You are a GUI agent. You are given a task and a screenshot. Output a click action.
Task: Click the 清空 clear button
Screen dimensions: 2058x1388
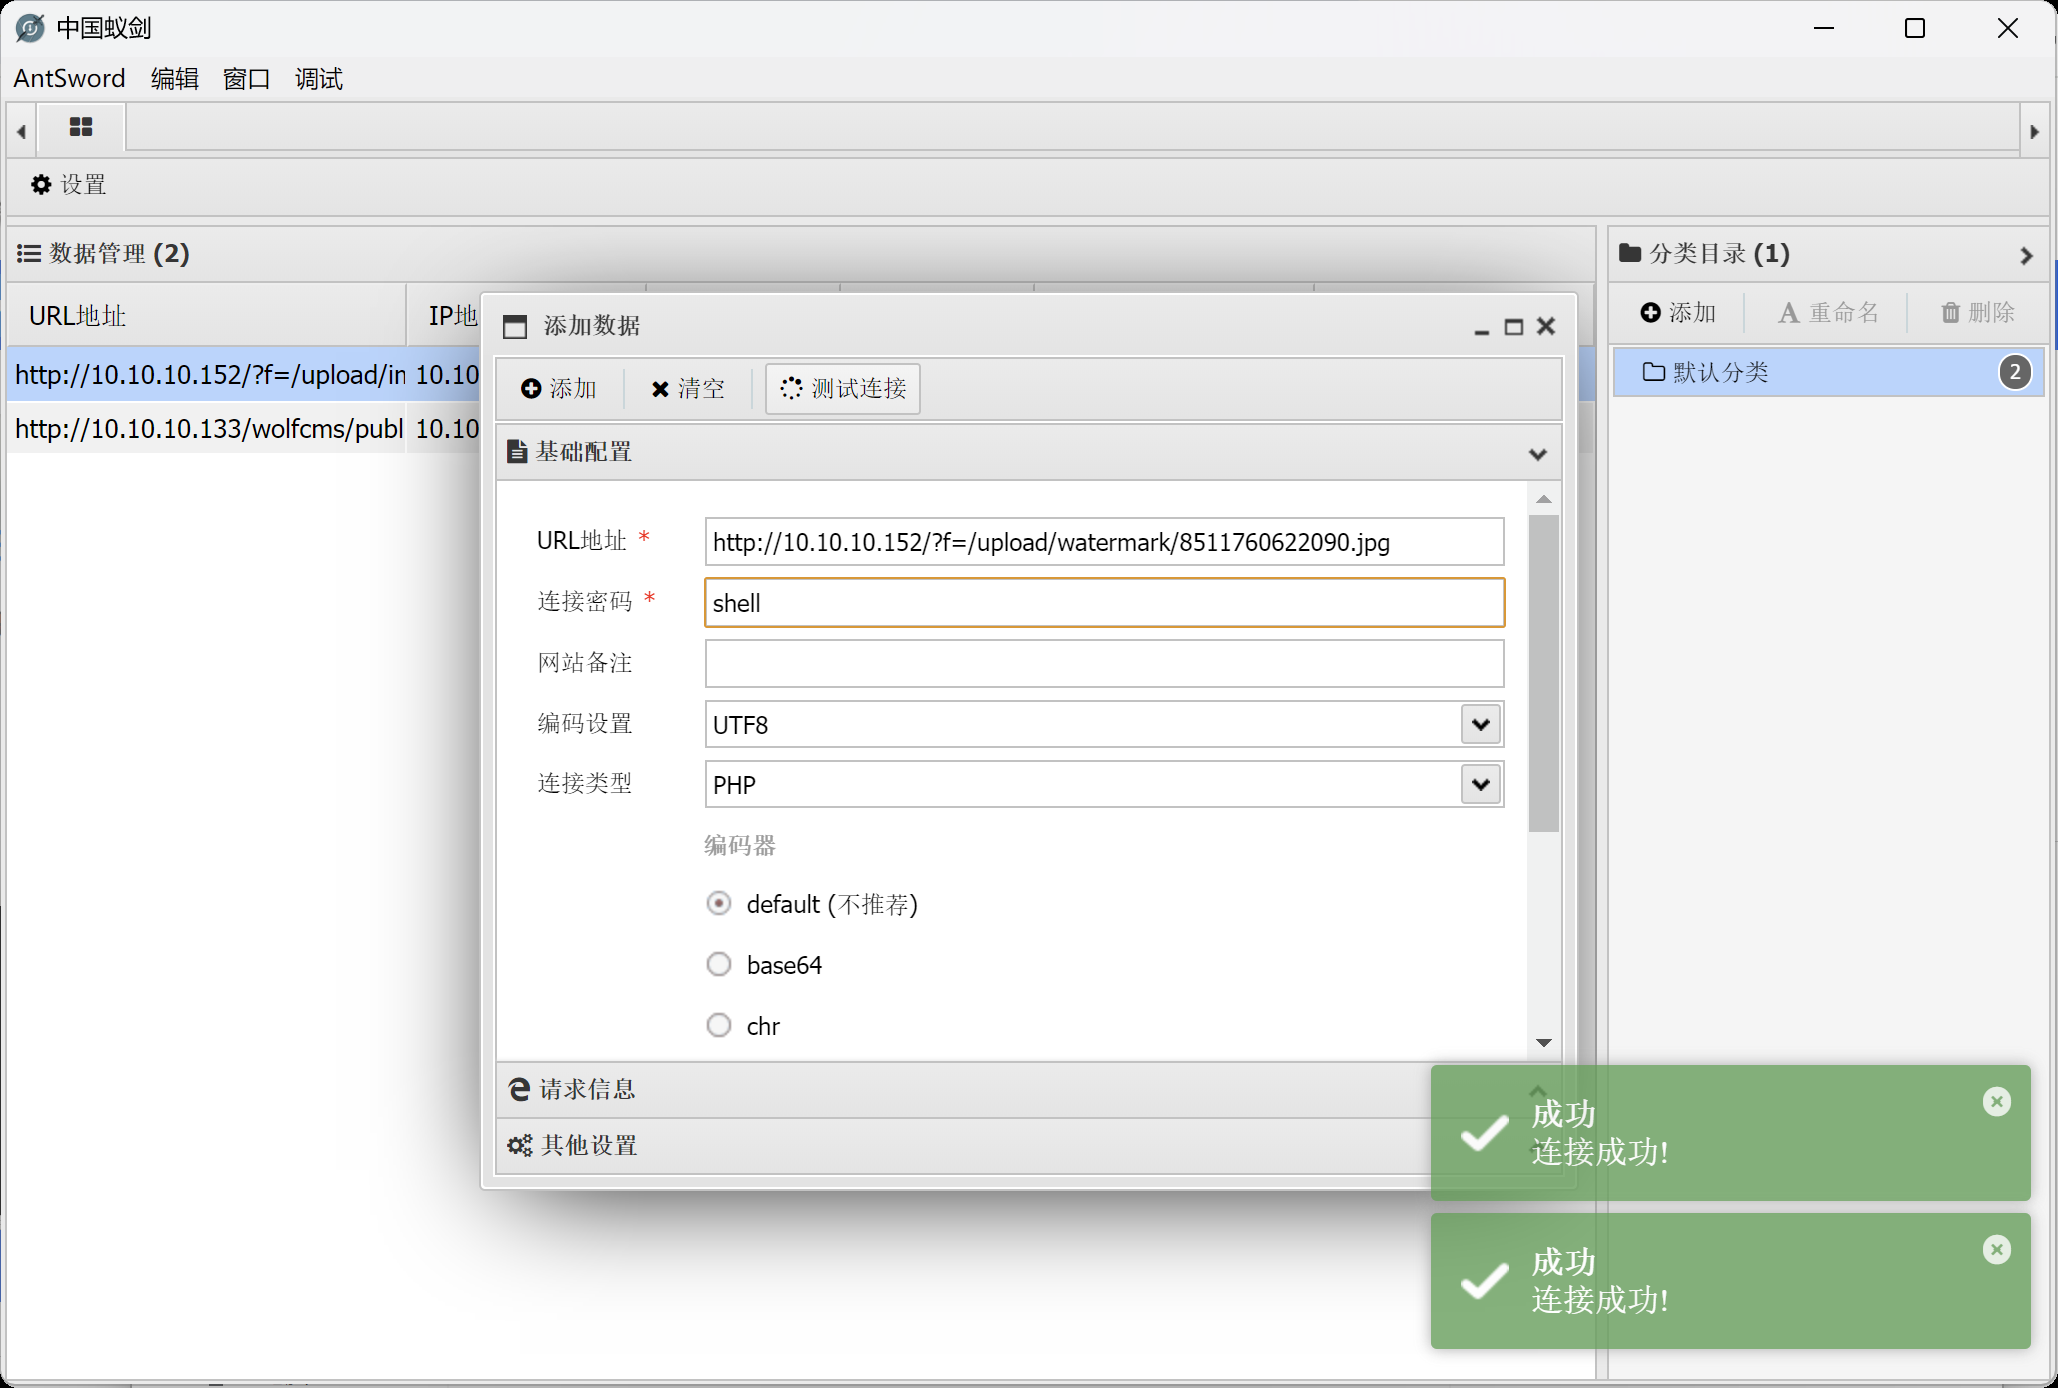[688, 388]
